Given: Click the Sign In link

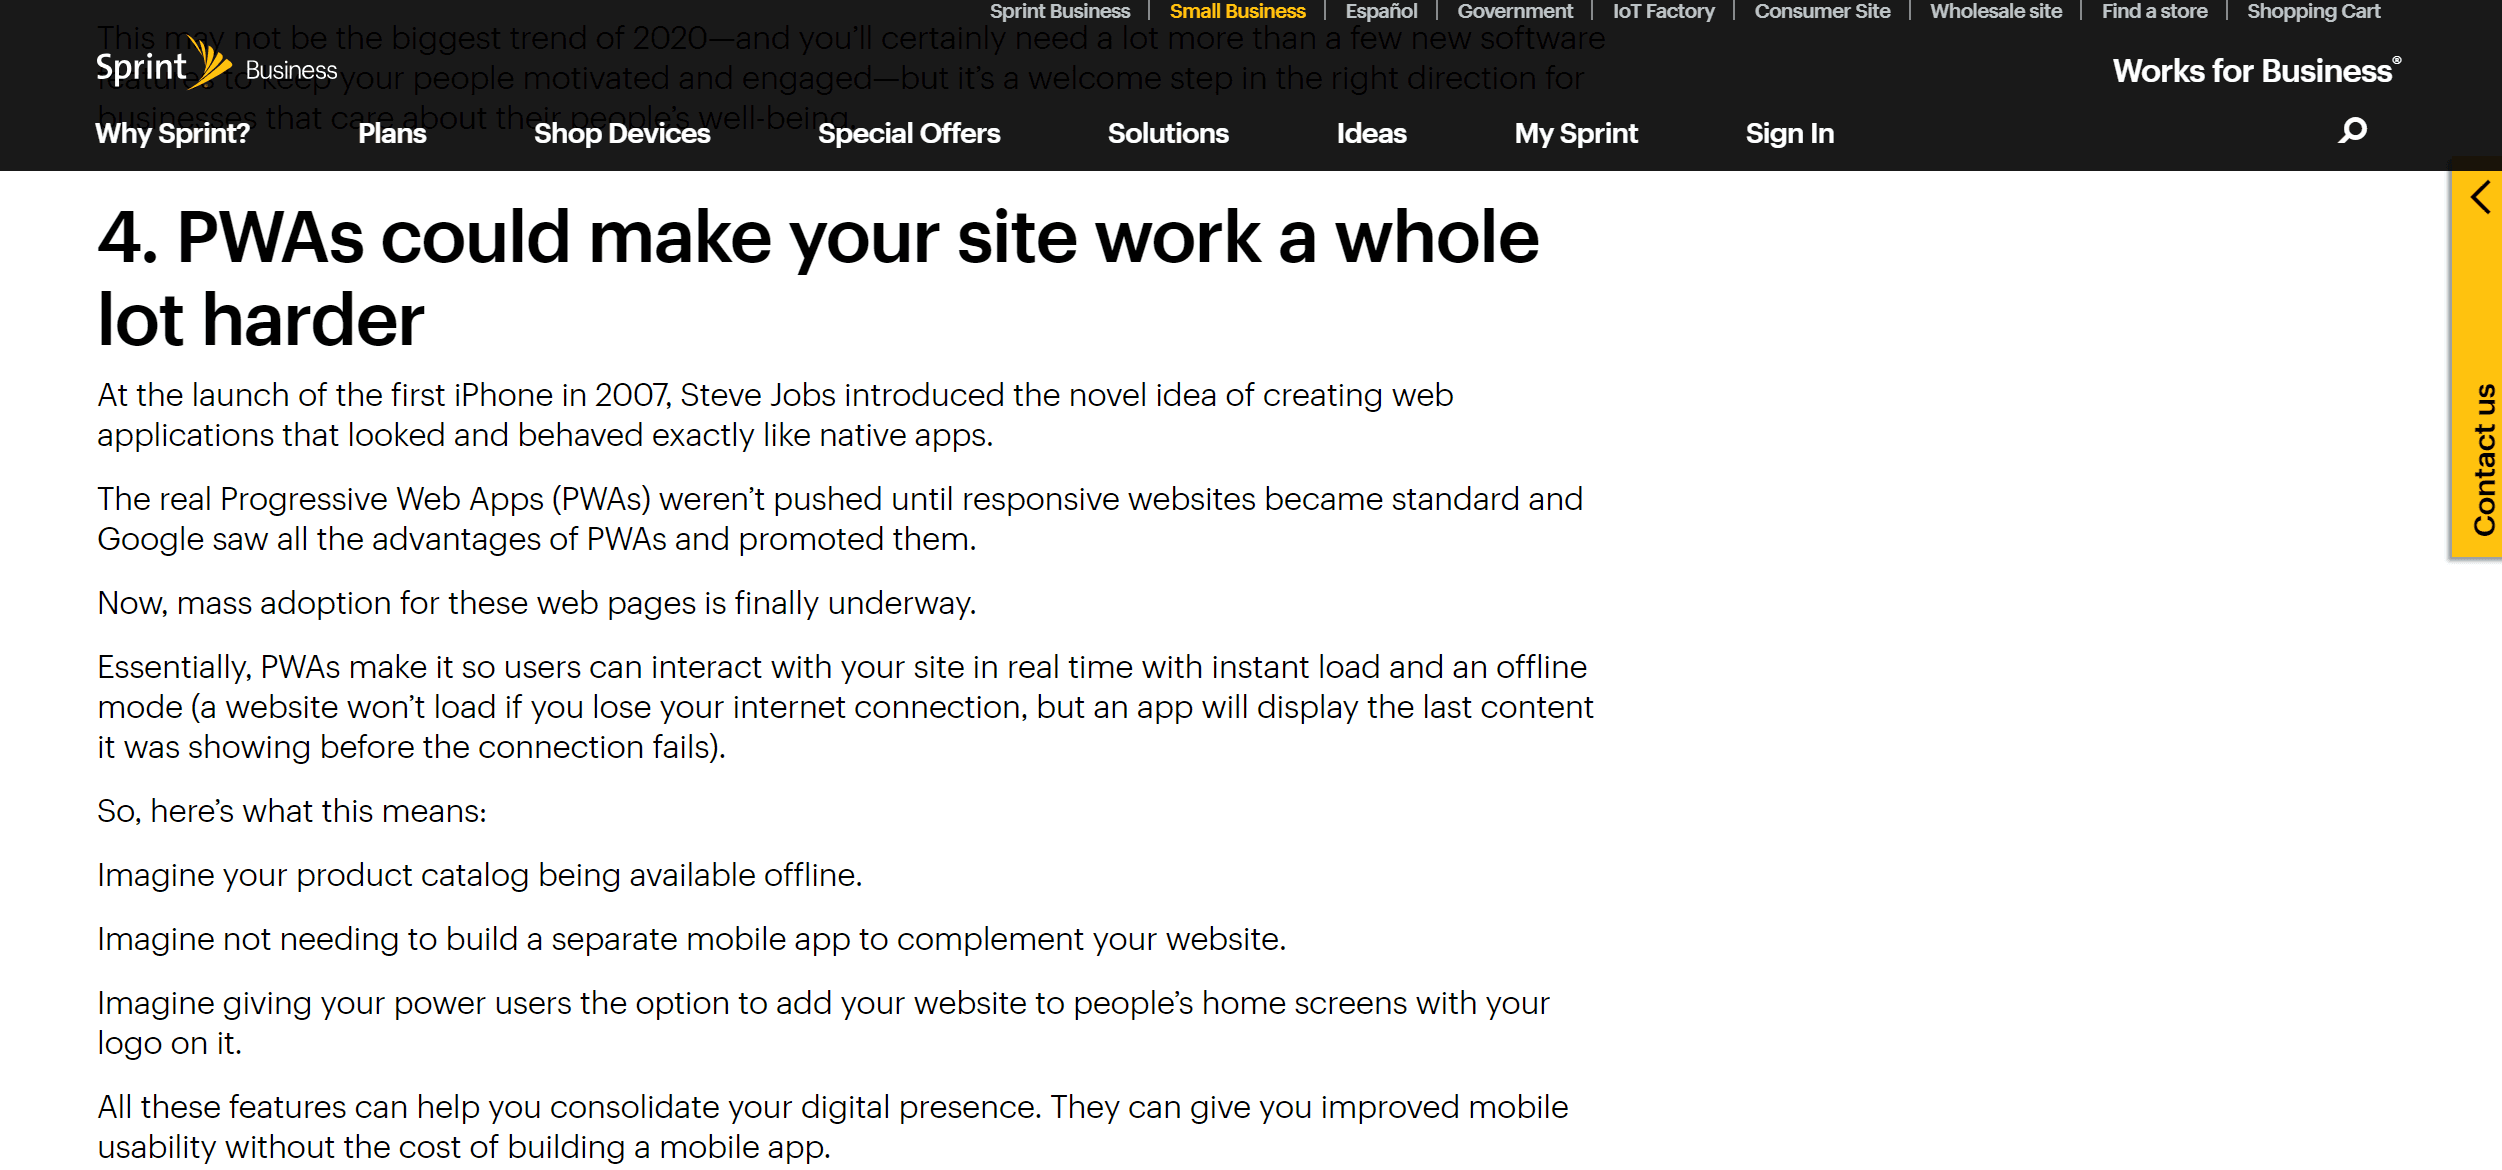Looking at the screenshot, I should point(1789,133).
